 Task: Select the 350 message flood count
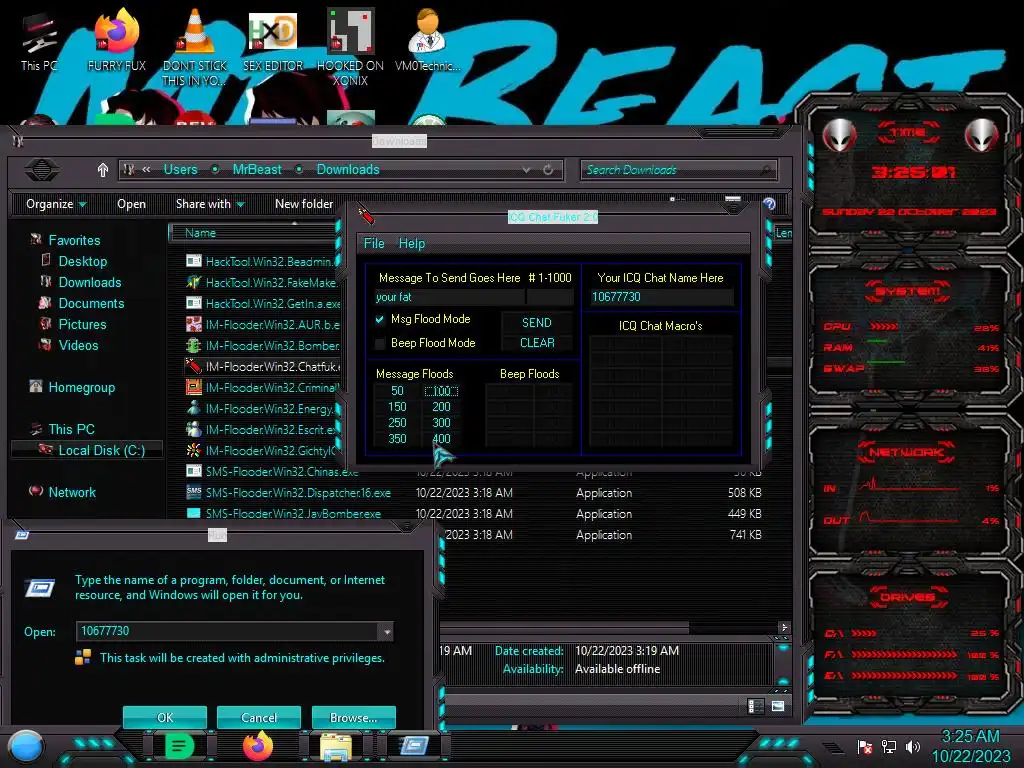click(x=397, y=439)
